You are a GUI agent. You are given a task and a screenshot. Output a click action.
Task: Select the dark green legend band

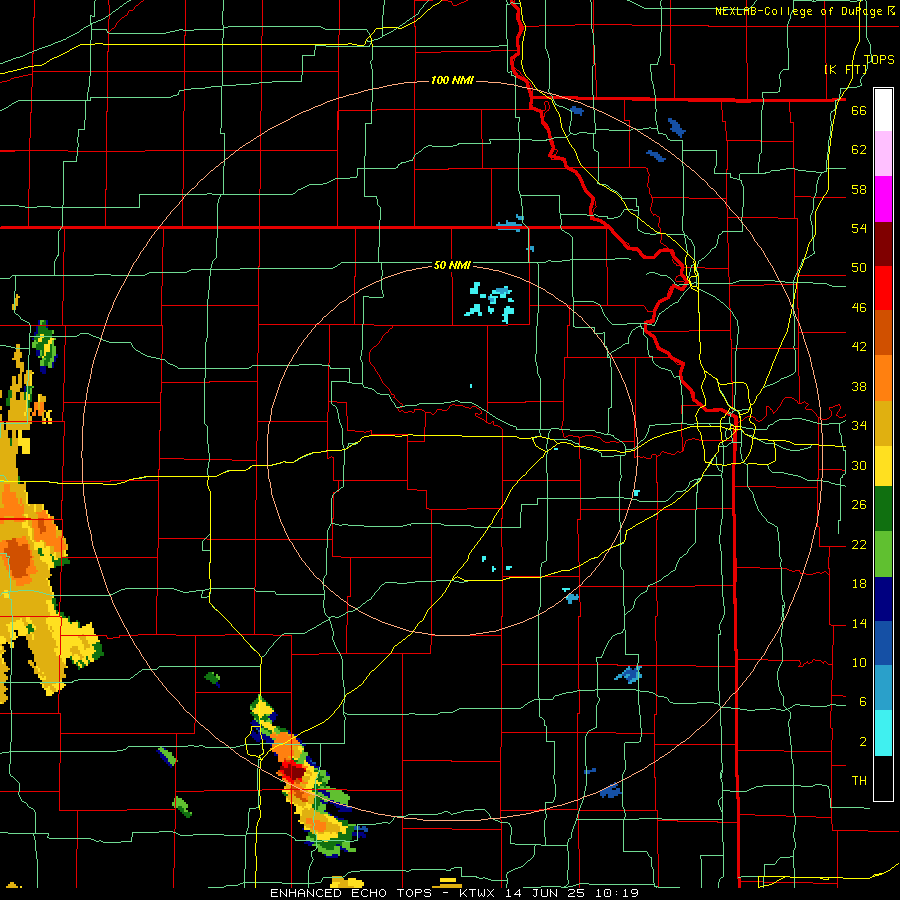(883, 509)
